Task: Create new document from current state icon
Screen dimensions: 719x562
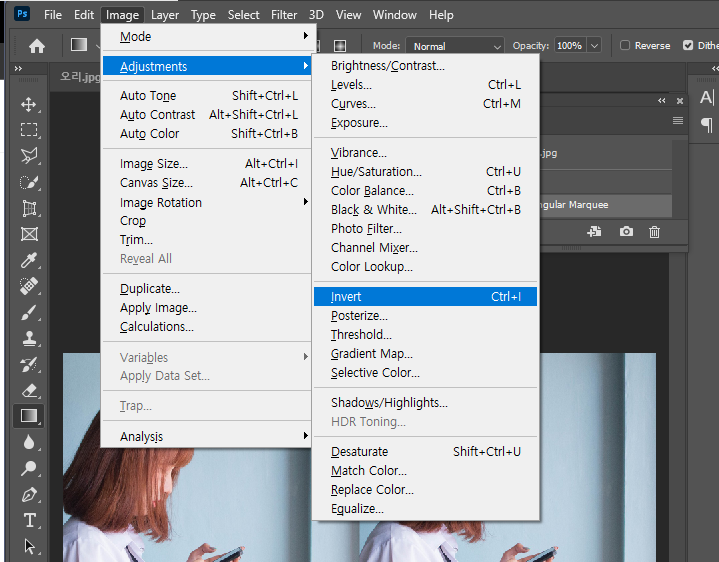Action: point(594,231)
